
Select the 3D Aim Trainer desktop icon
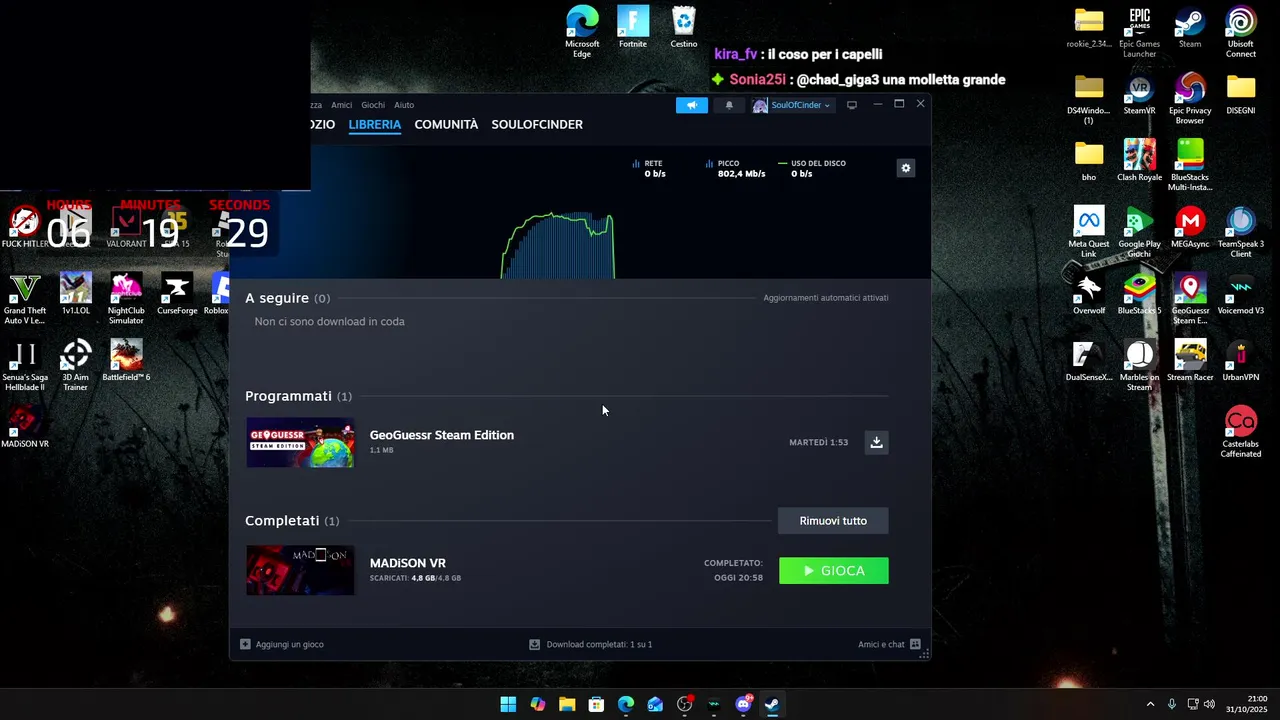click(76, 366)
